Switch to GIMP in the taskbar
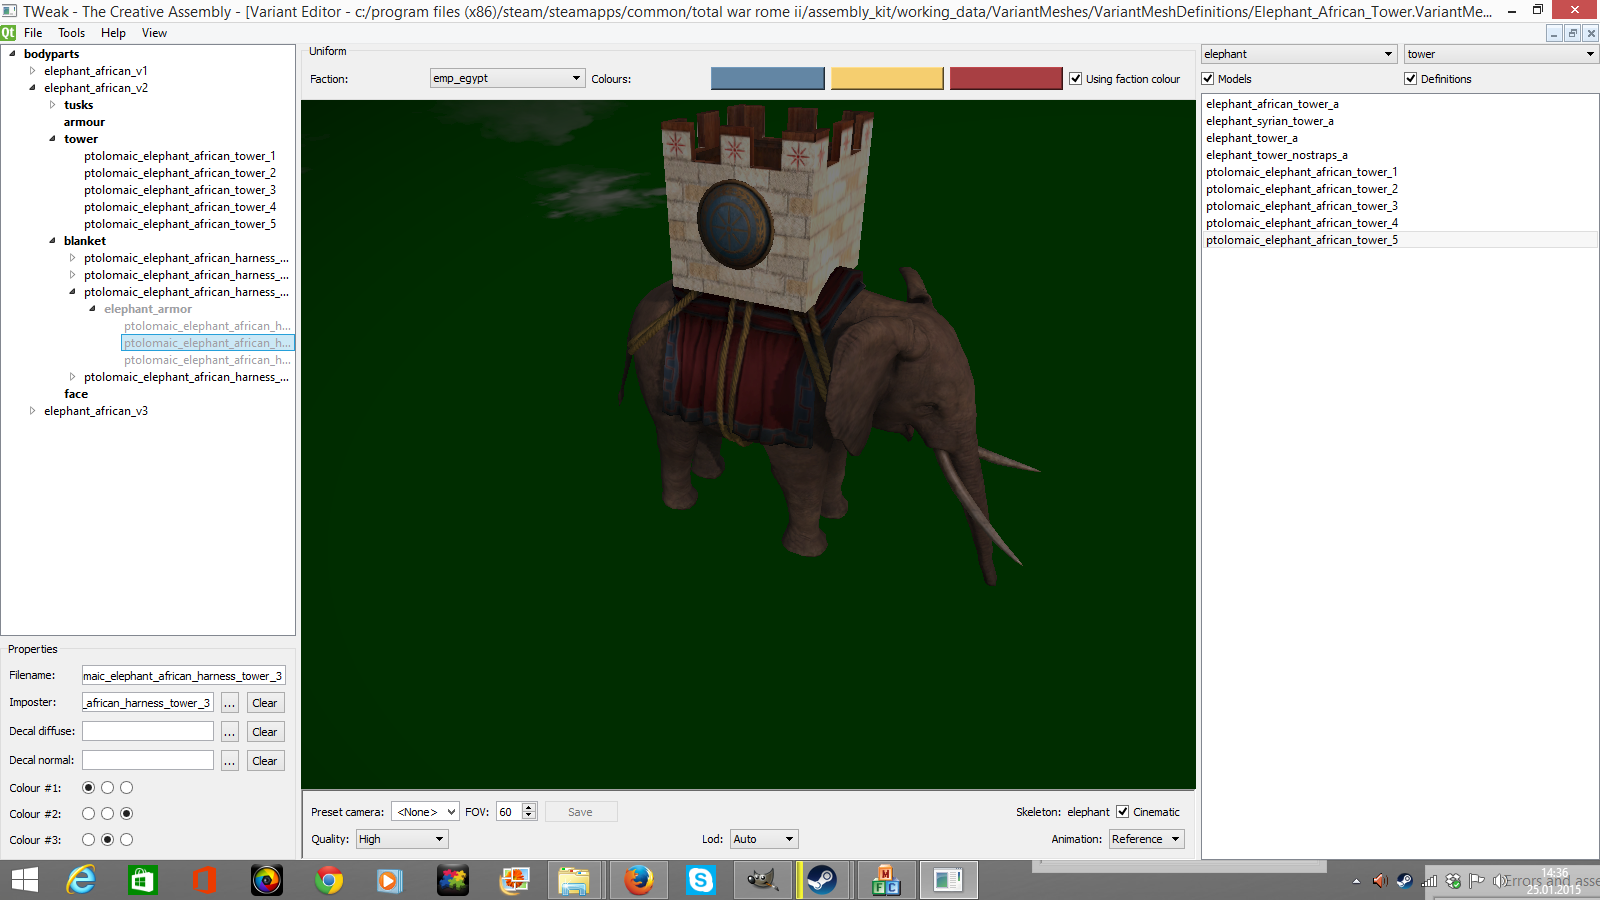Viewport: 1600px width, 900px height. (762, 880)
